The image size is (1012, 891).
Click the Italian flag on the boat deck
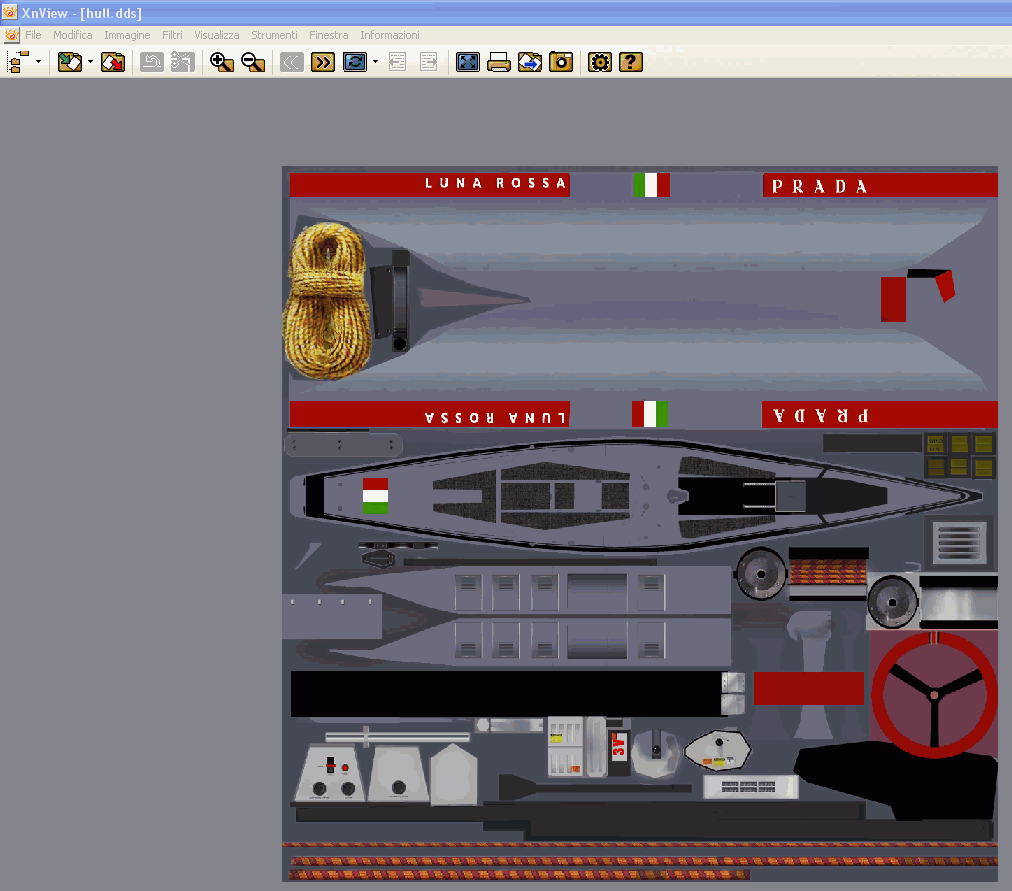click(375, 496)
